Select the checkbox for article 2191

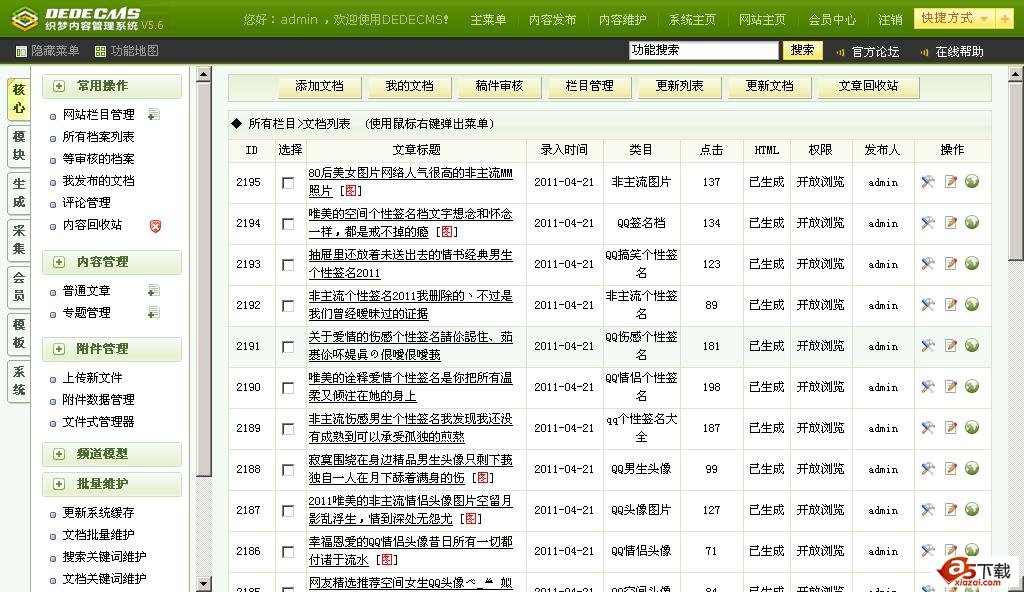click(x=288, y=347)
